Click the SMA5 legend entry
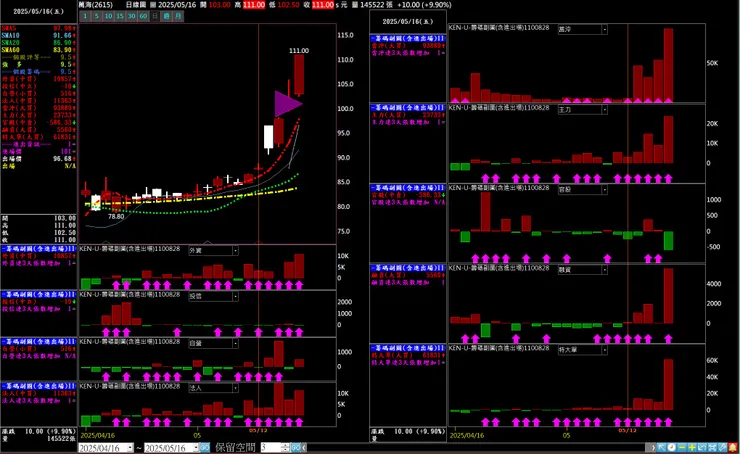This screenshot has height=454, width=740. coord(38,29)
